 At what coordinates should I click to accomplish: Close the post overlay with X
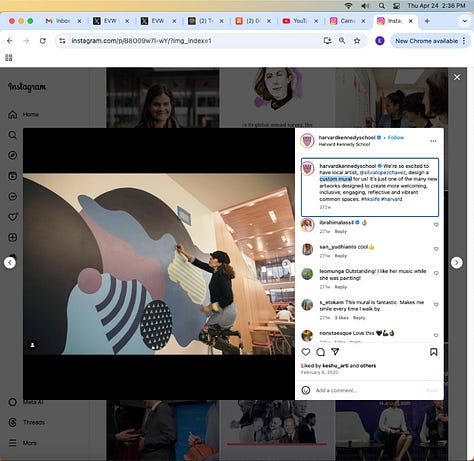(x=457, y=77)
